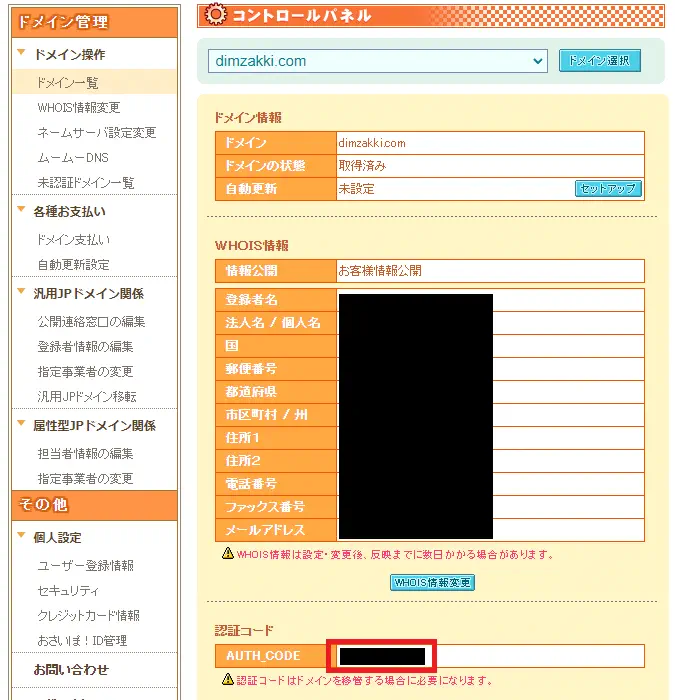
Task: Click the セットアップ auto-renewal button
Action: tap(607, 188)
